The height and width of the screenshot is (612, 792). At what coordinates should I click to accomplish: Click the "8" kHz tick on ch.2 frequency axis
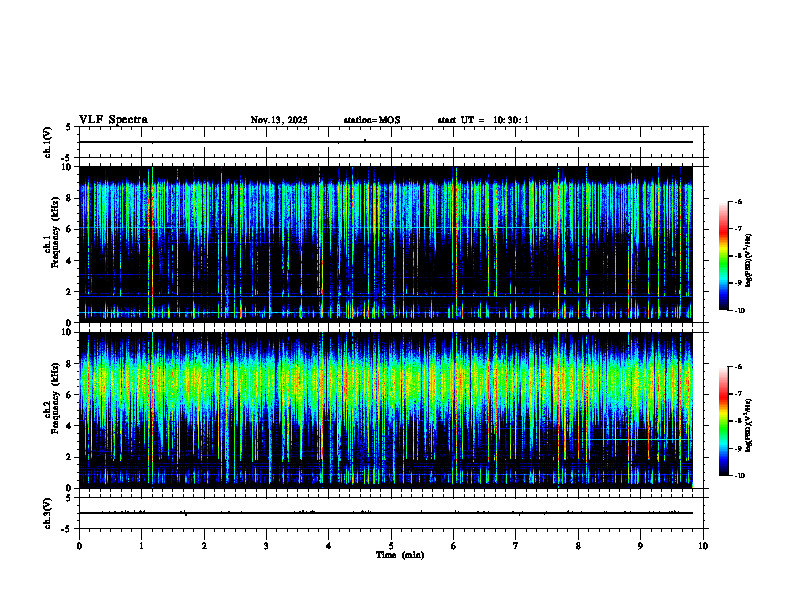coord(69,364)
